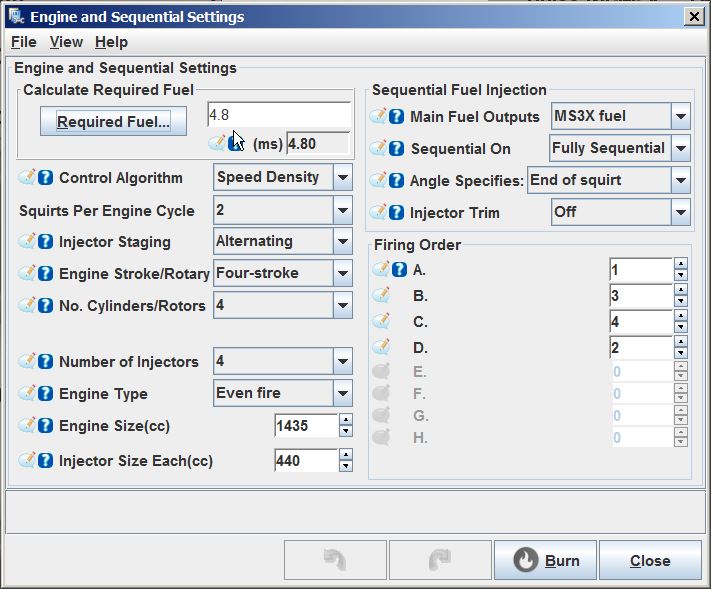Click help icon for Engine Size(cc)

click(x=45, y=426)
